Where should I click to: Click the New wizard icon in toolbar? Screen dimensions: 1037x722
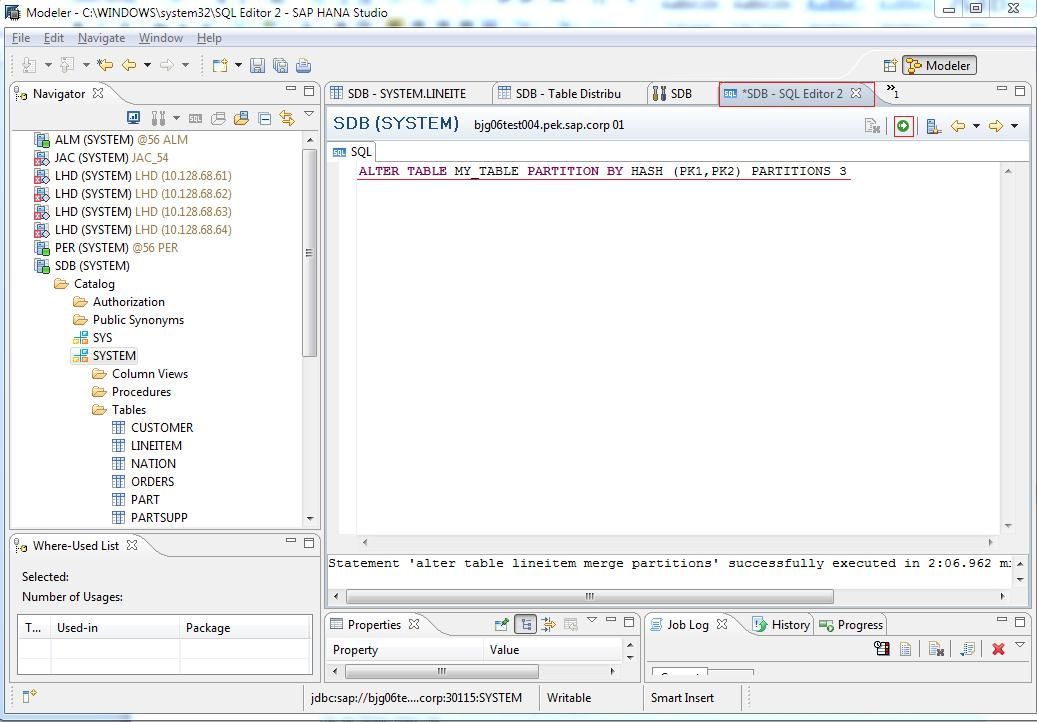point(220,65)
